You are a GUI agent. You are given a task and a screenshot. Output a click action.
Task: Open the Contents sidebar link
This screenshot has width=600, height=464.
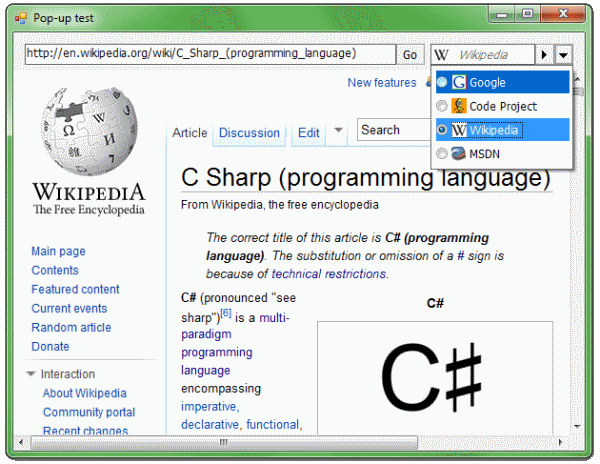(x=55, y=270)
